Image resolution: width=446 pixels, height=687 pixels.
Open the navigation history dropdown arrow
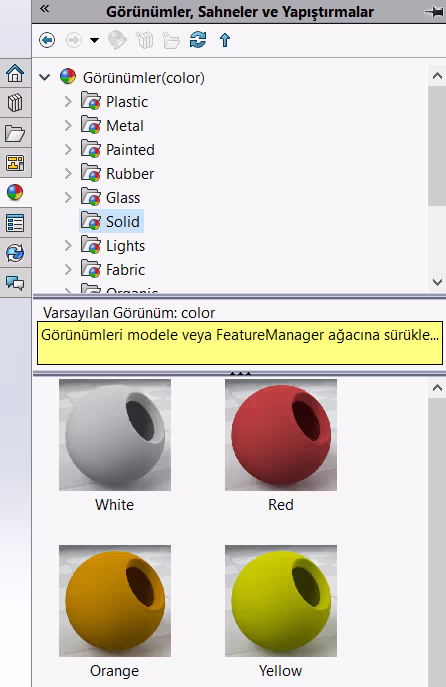(x=94, y=40)
